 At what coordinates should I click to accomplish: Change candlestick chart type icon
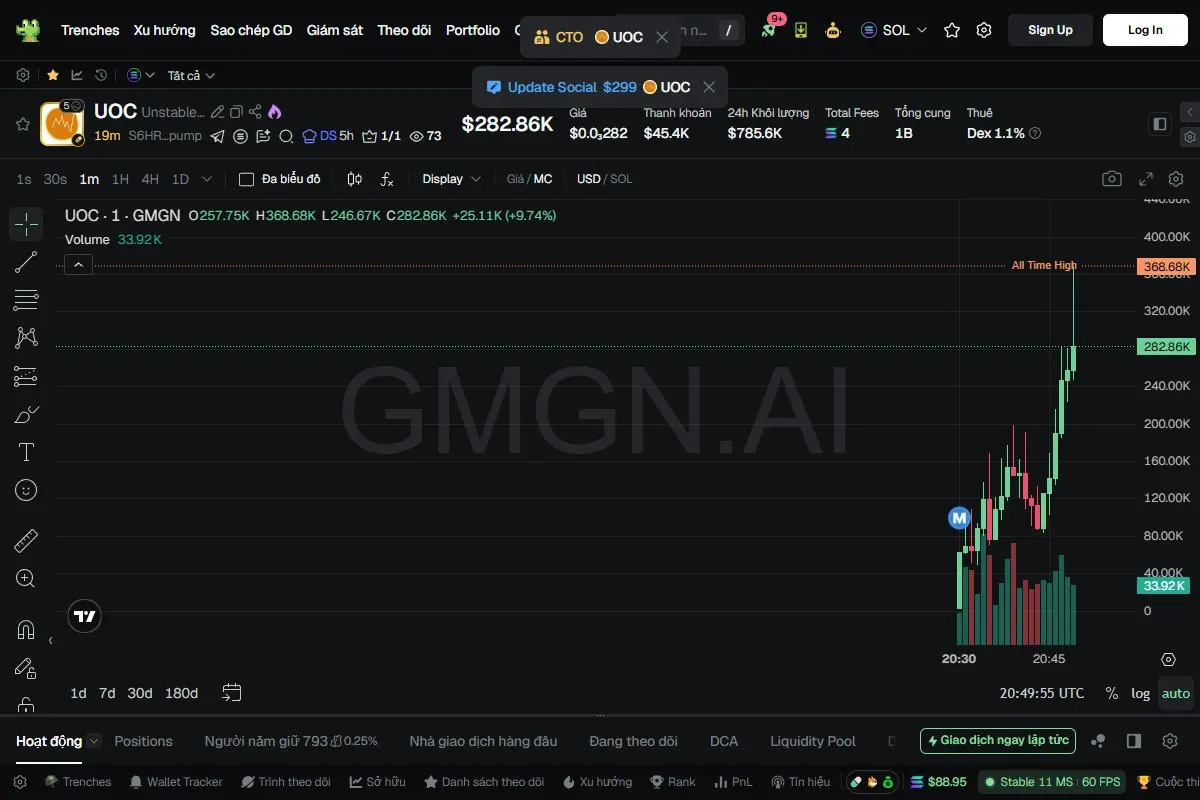(354, 179)
